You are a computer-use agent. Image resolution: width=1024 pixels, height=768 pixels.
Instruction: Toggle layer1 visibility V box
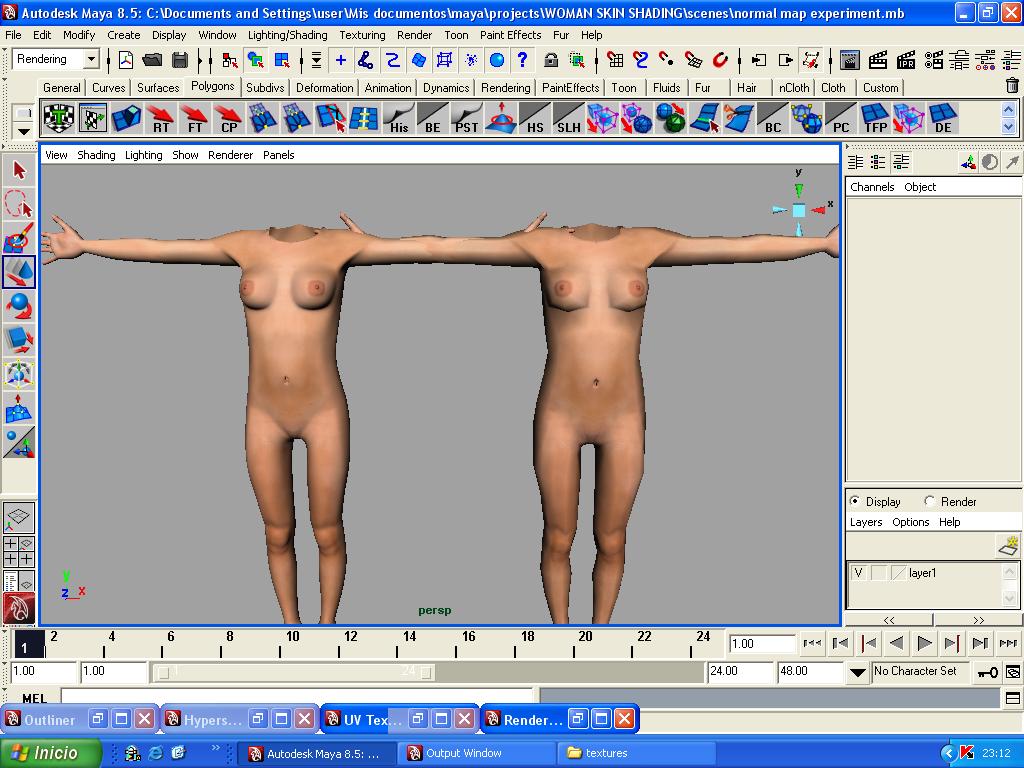(858, 573)
